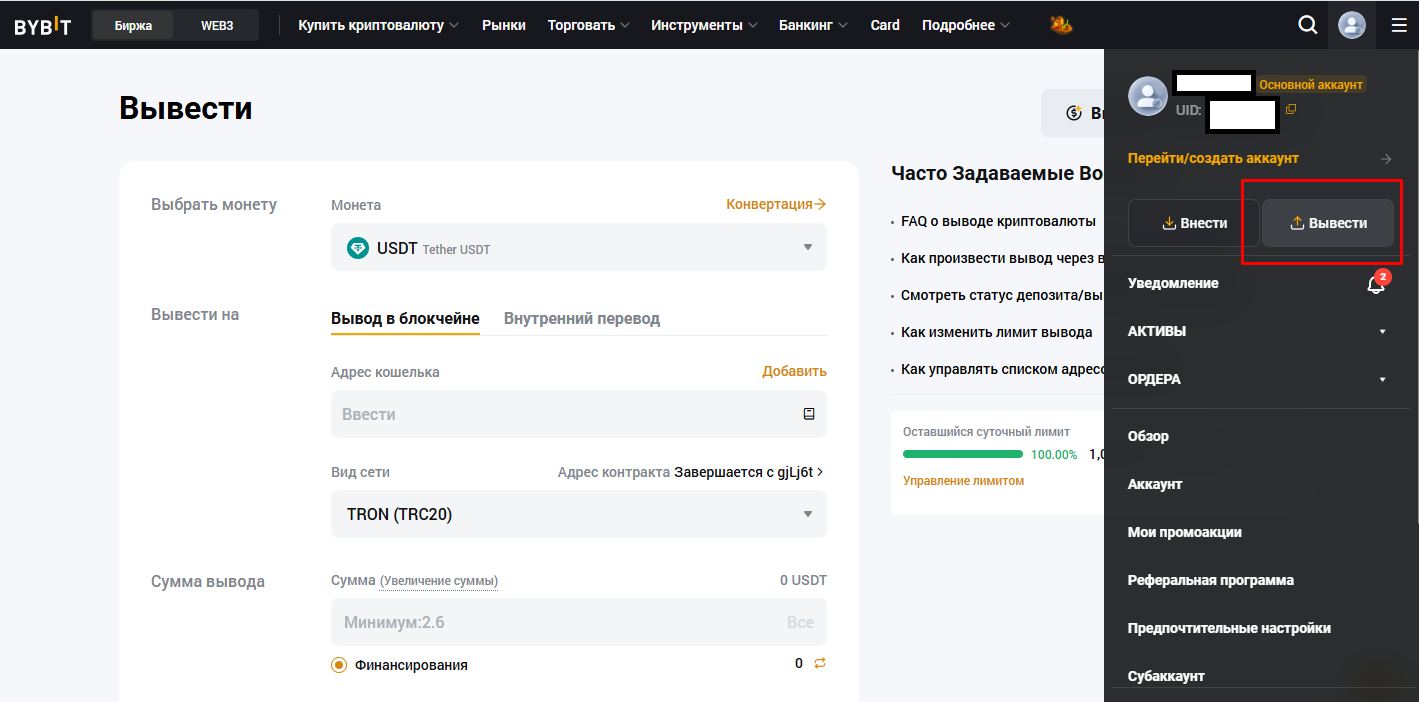The image size is (1419, 702).
Task: Click the wallet address input field
Action: (x=579, y=414)
